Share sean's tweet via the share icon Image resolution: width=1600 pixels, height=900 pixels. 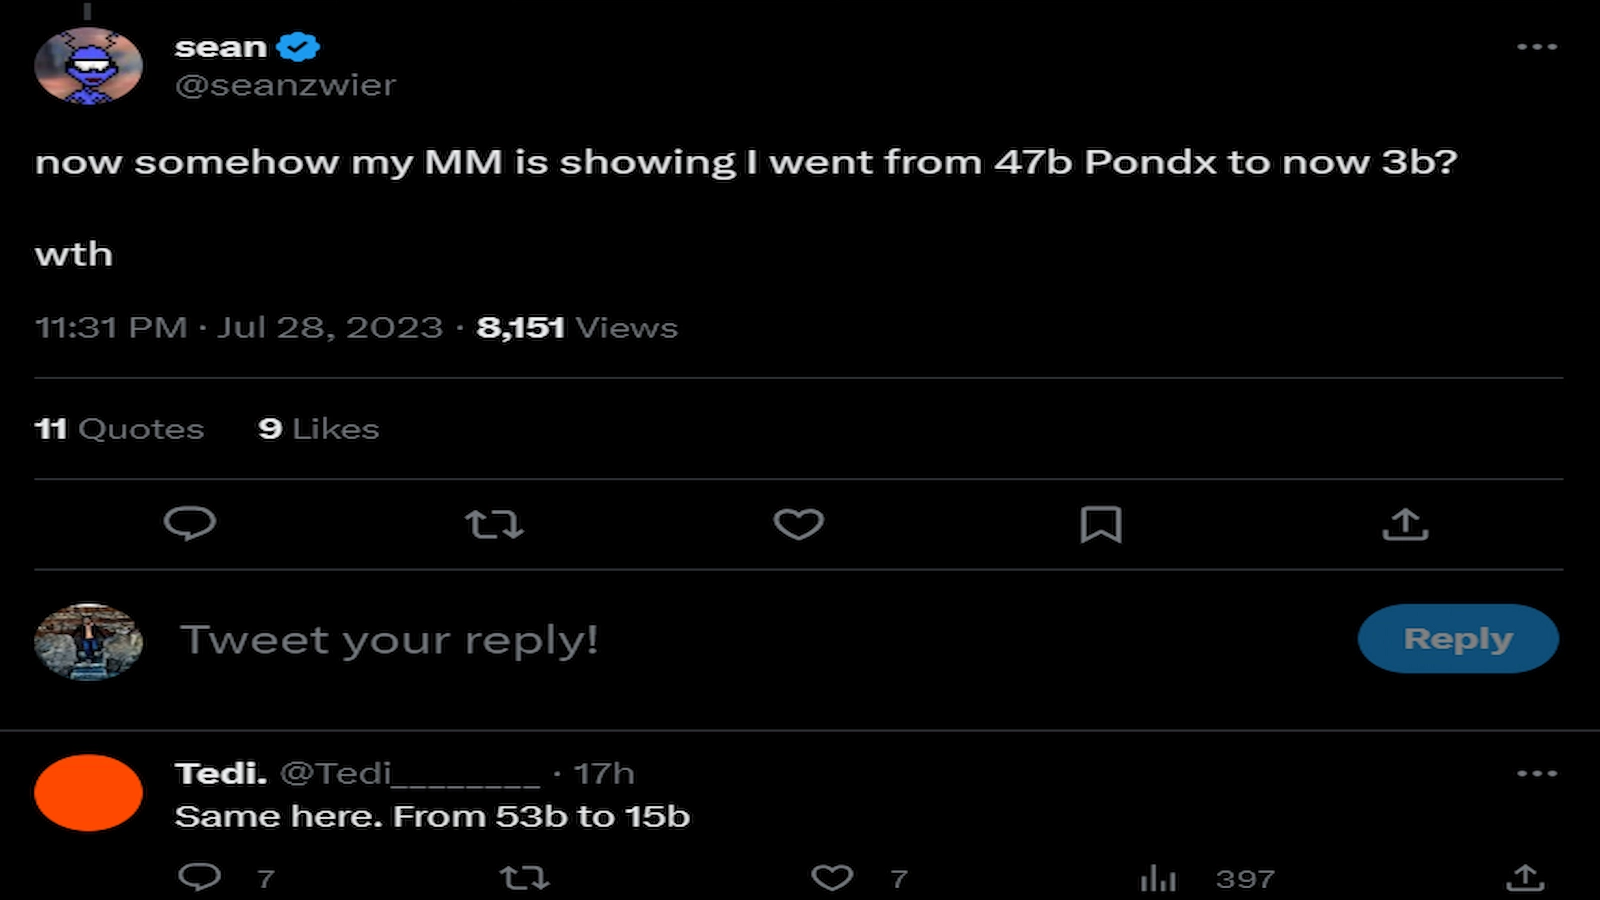coord(1408,524)
